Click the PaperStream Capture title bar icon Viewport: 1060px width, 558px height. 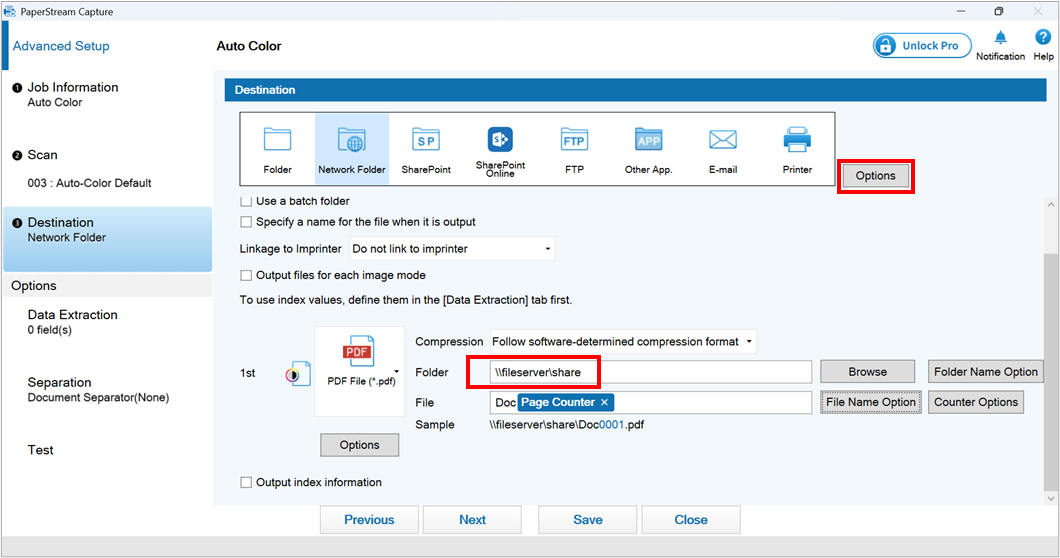[x=9, y=11]
